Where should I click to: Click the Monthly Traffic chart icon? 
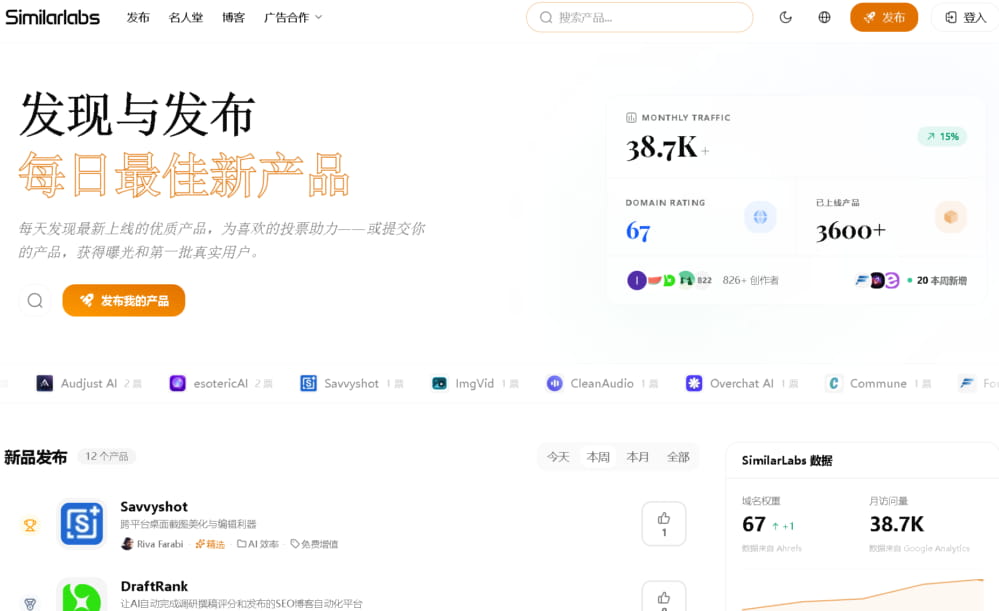(x=631, y=117)
